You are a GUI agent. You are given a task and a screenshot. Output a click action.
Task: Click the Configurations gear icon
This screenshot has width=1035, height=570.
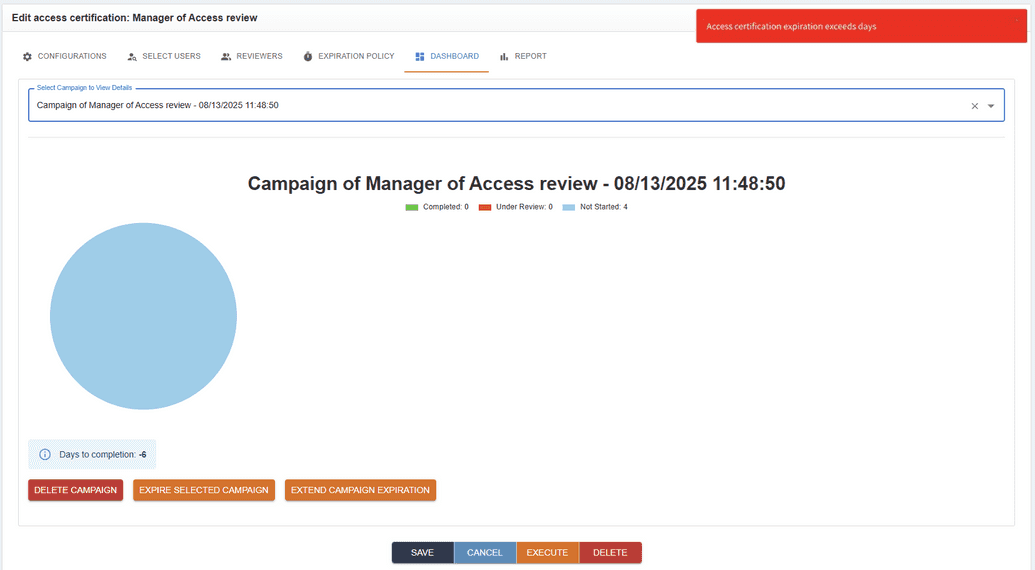click(x=28, y=57)
